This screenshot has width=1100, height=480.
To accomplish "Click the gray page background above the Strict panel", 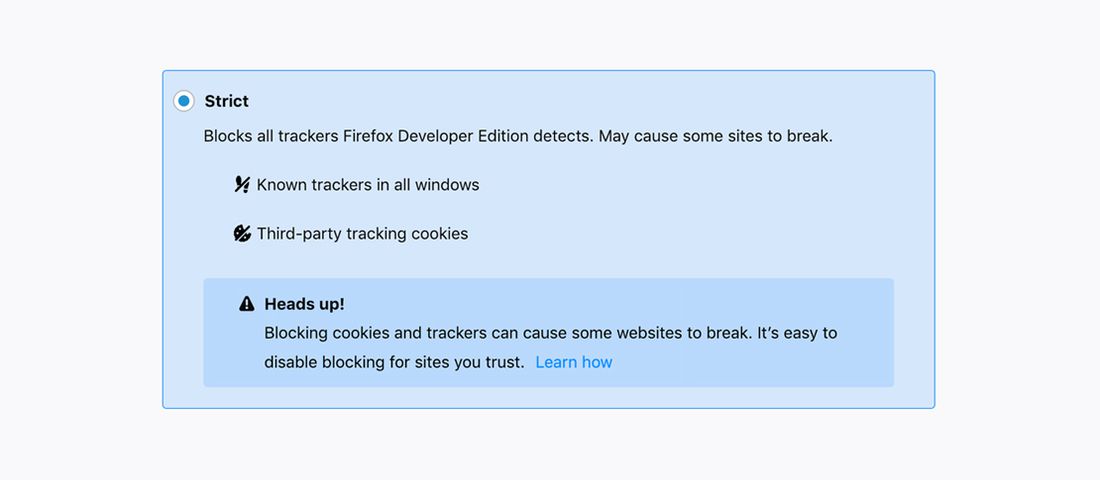I will 550,35.
